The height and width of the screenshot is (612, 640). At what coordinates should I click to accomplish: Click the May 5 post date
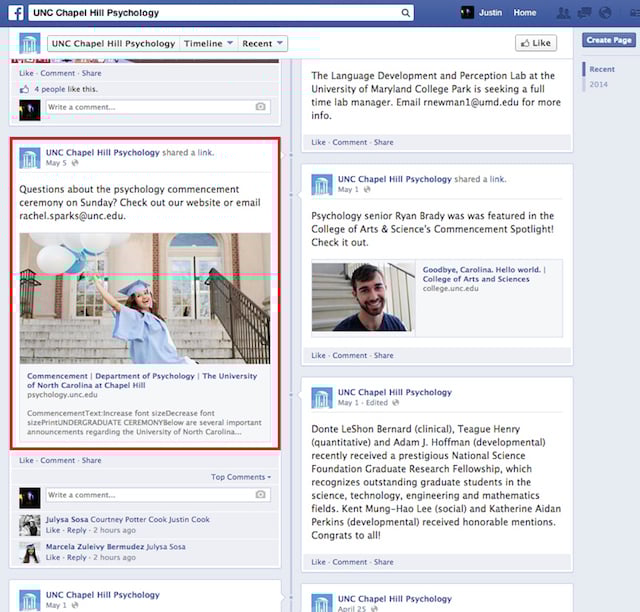[56, 163]
